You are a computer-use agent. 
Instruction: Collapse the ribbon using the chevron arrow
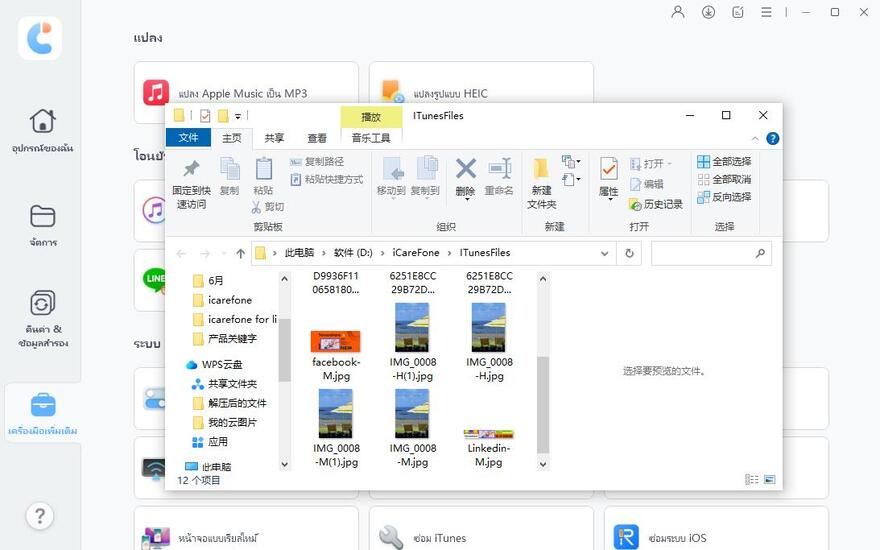tap(757, 139)
